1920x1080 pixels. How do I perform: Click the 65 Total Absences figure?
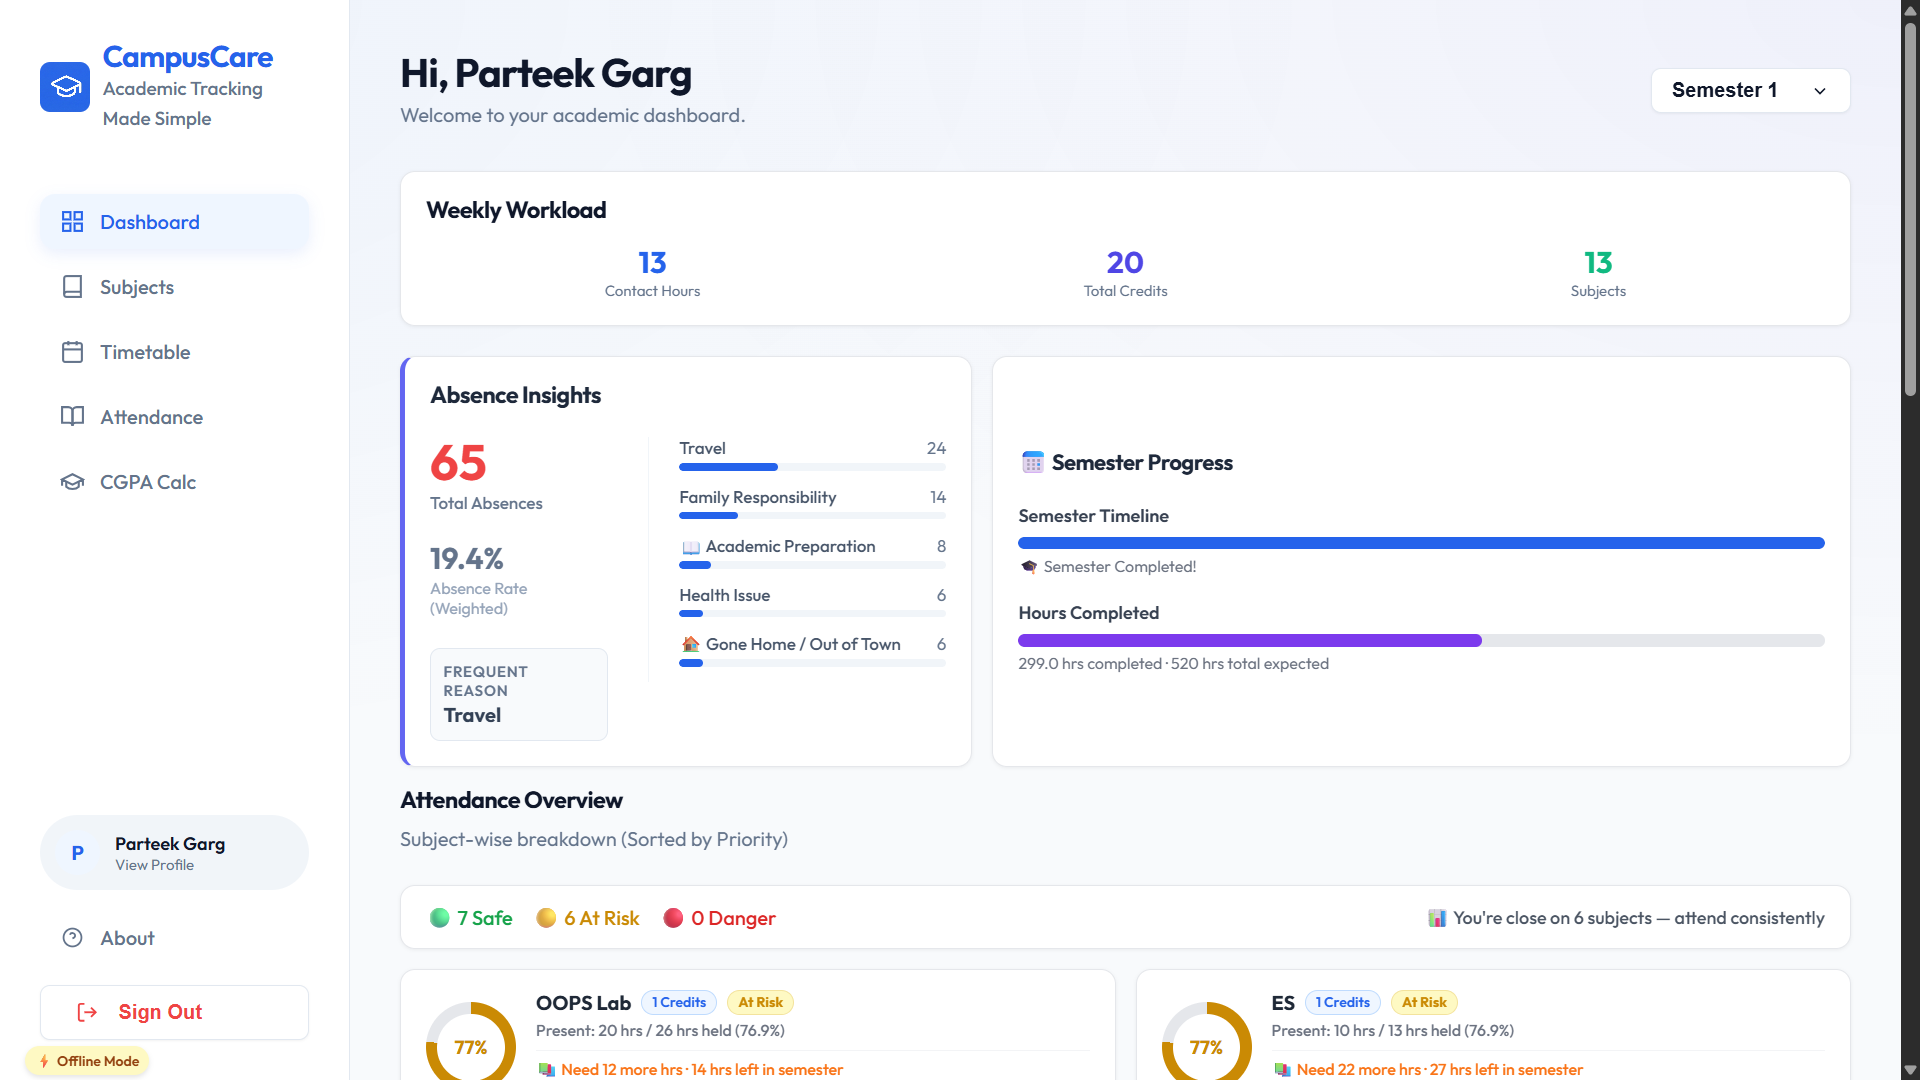[459, 463]
